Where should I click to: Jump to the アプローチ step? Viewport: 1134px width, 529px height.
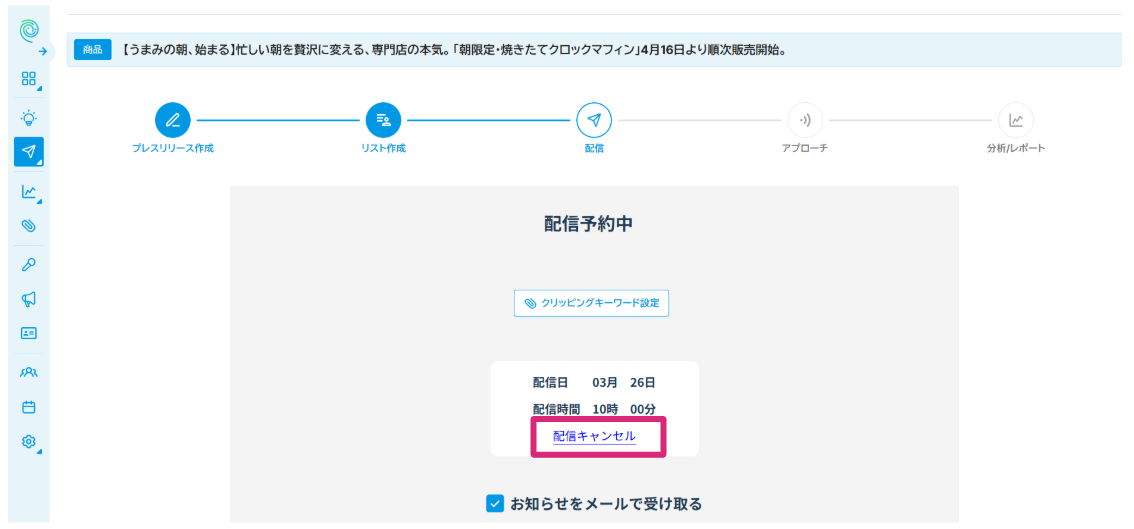click(x=805, y=121)
